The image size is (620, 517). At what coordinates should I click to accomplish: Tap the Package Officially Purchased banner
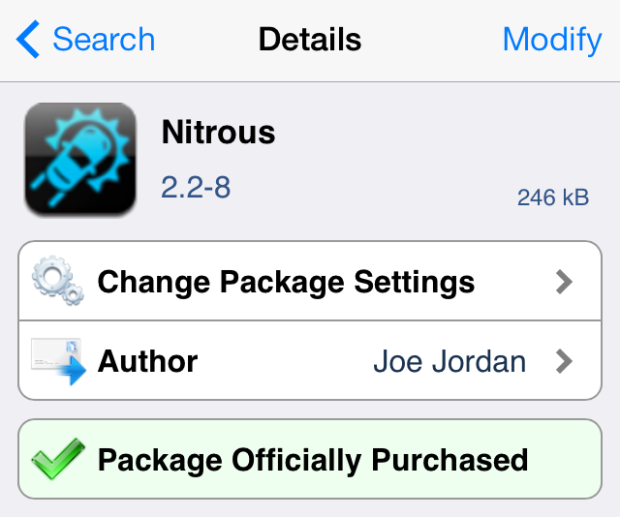coord(310,459)
